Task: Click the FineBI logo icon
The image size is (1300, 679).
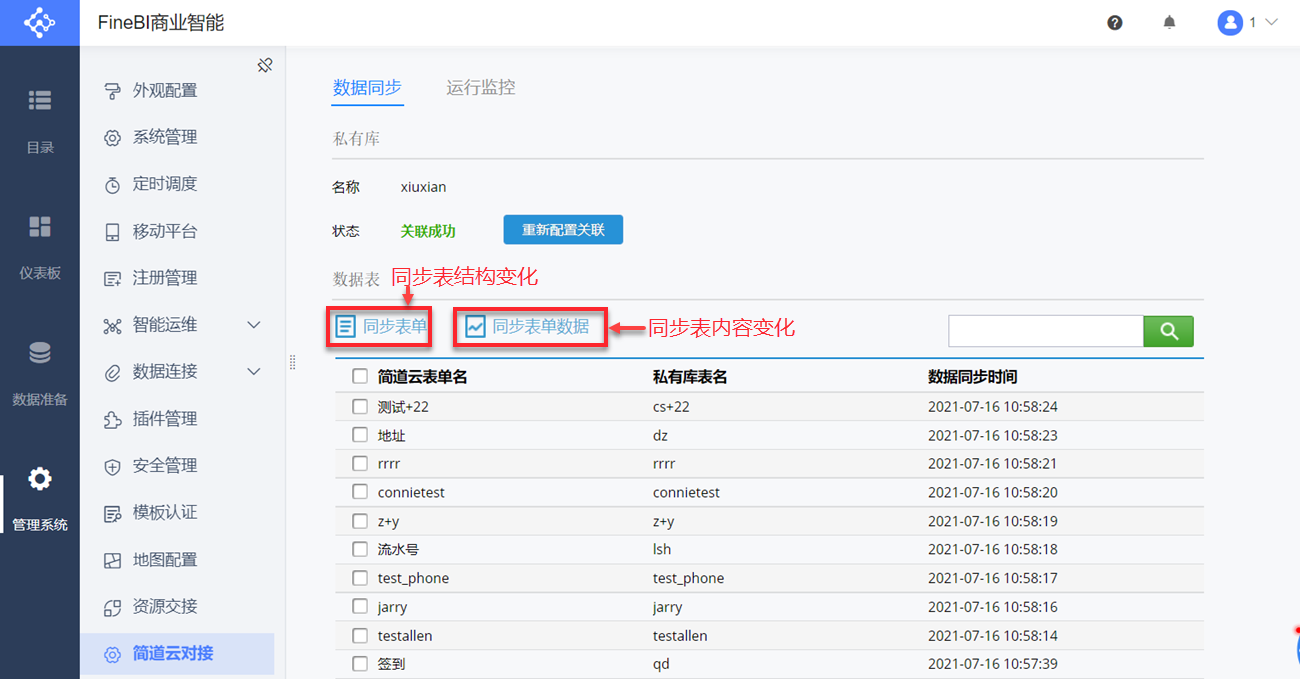Action: point(40,22)
